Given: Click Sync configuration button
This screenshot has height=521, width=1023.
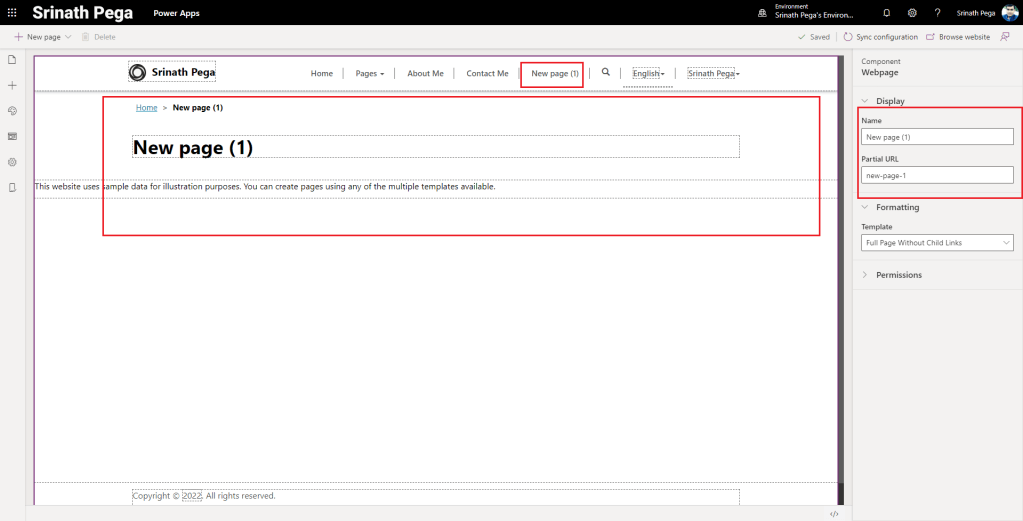Looking at the screenshot, I should tap(881, 37).
